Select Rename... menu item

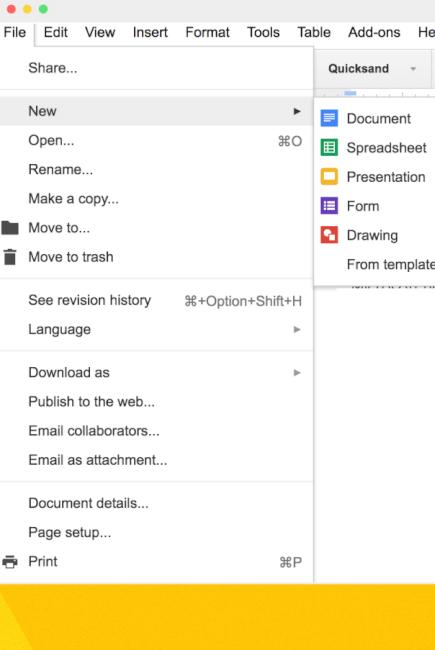(x=156, y=170)
